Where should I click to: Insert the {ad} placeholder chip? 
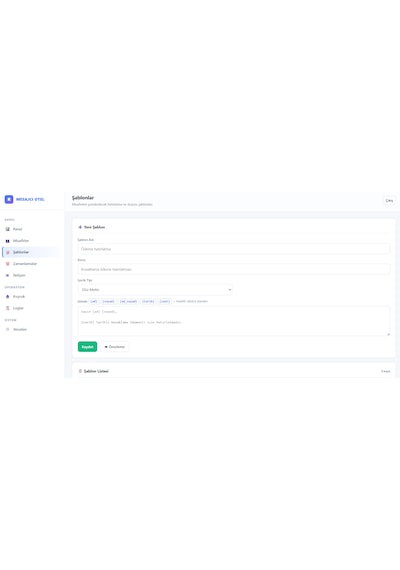point(94,301)
